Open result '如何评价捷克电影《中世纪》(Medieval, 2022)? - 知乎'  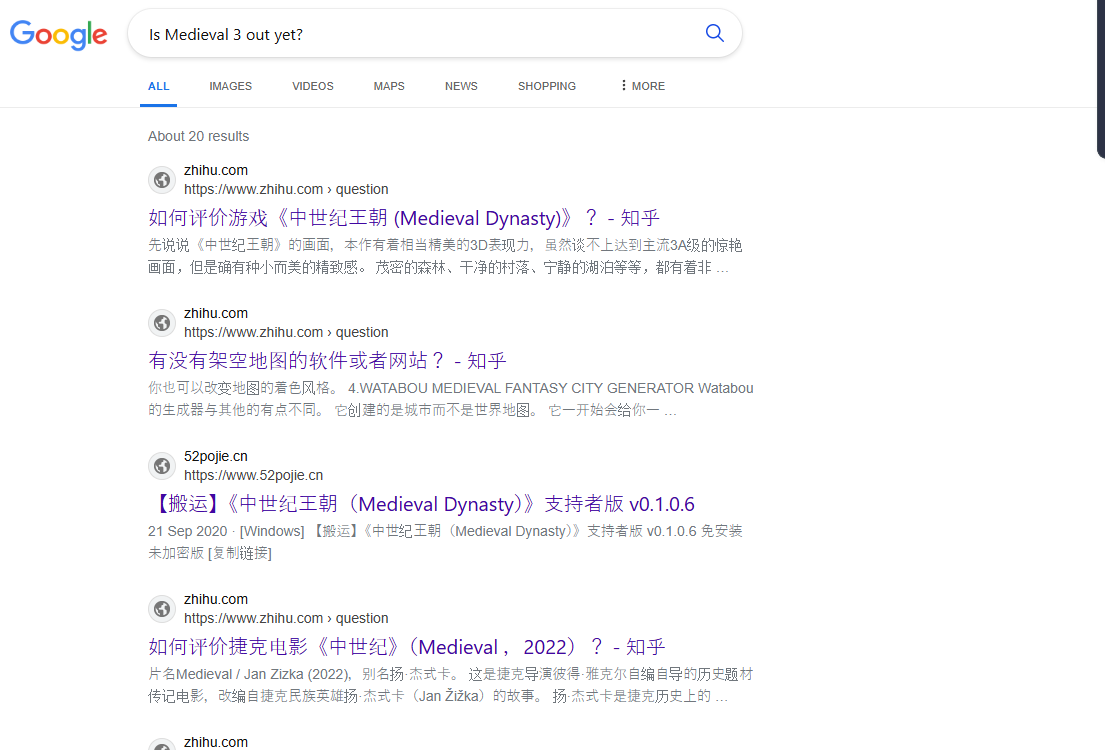point(407,647)
